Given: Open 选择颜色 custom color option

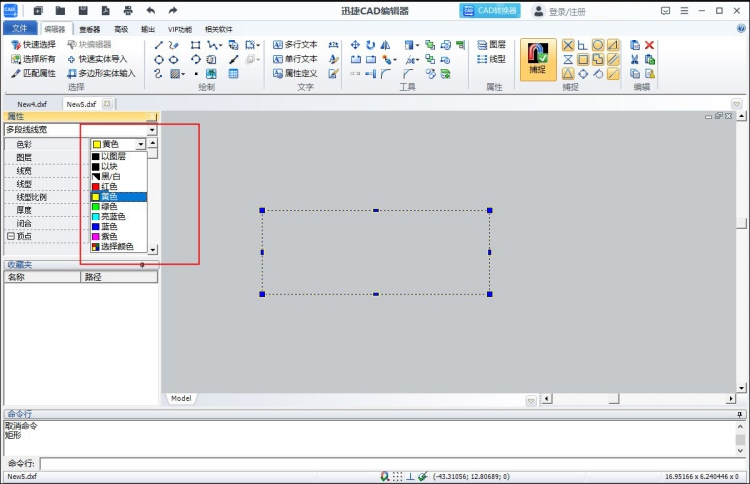Looking at the screenshot, I should pos(119,247).
